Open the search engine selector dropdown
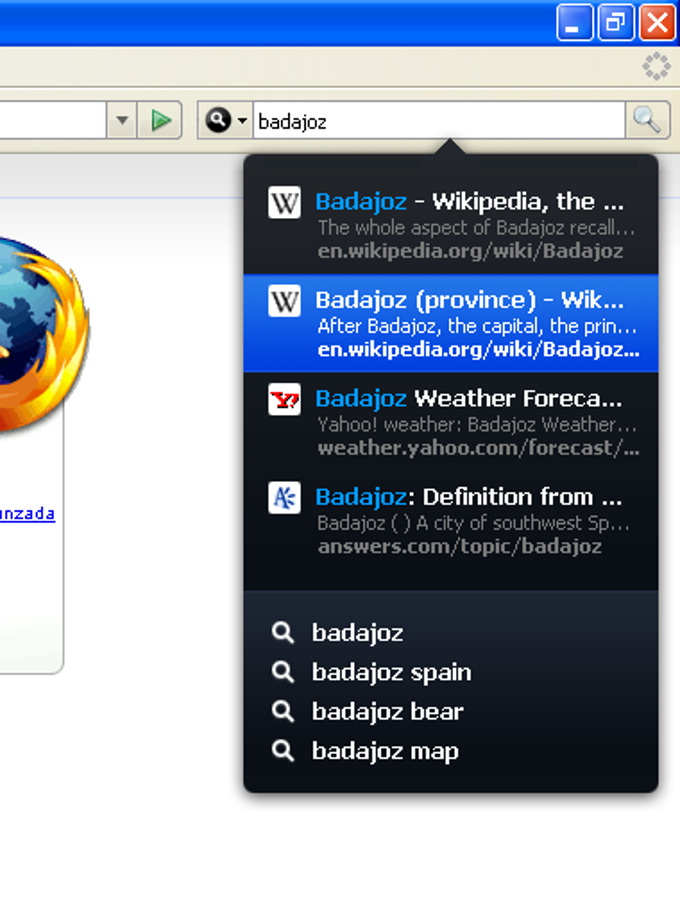 226,120
